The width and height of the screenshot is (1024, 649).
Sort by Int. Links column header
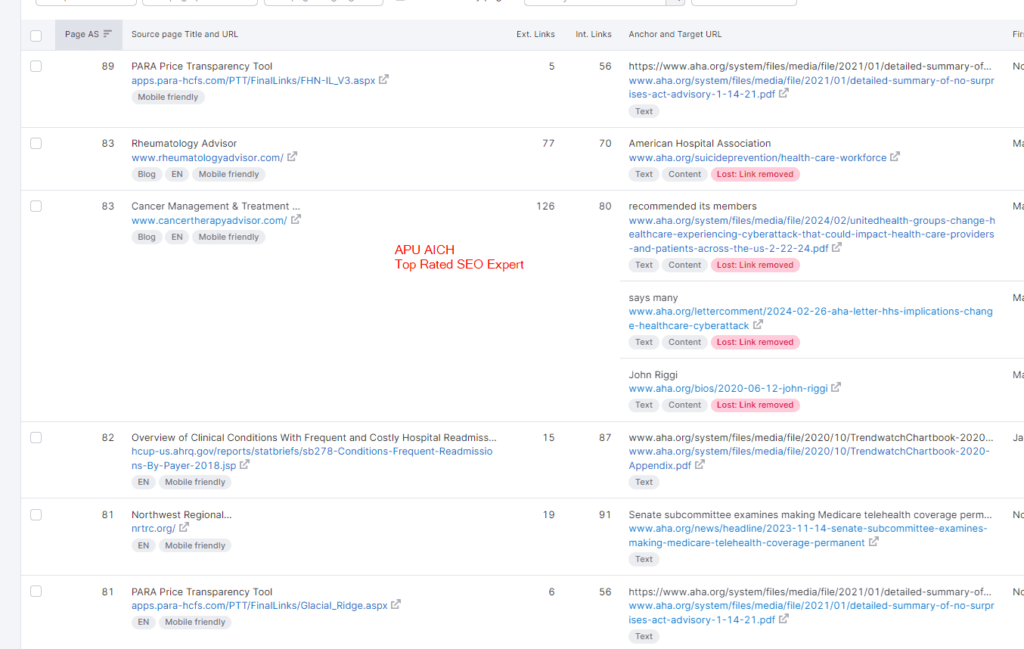point(593,34)
